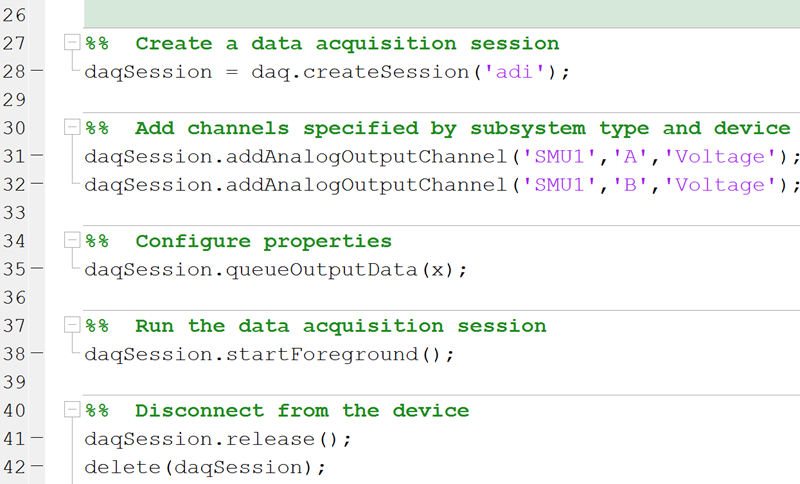Toggle breakpoint at line 35

[x=38, y=269]
